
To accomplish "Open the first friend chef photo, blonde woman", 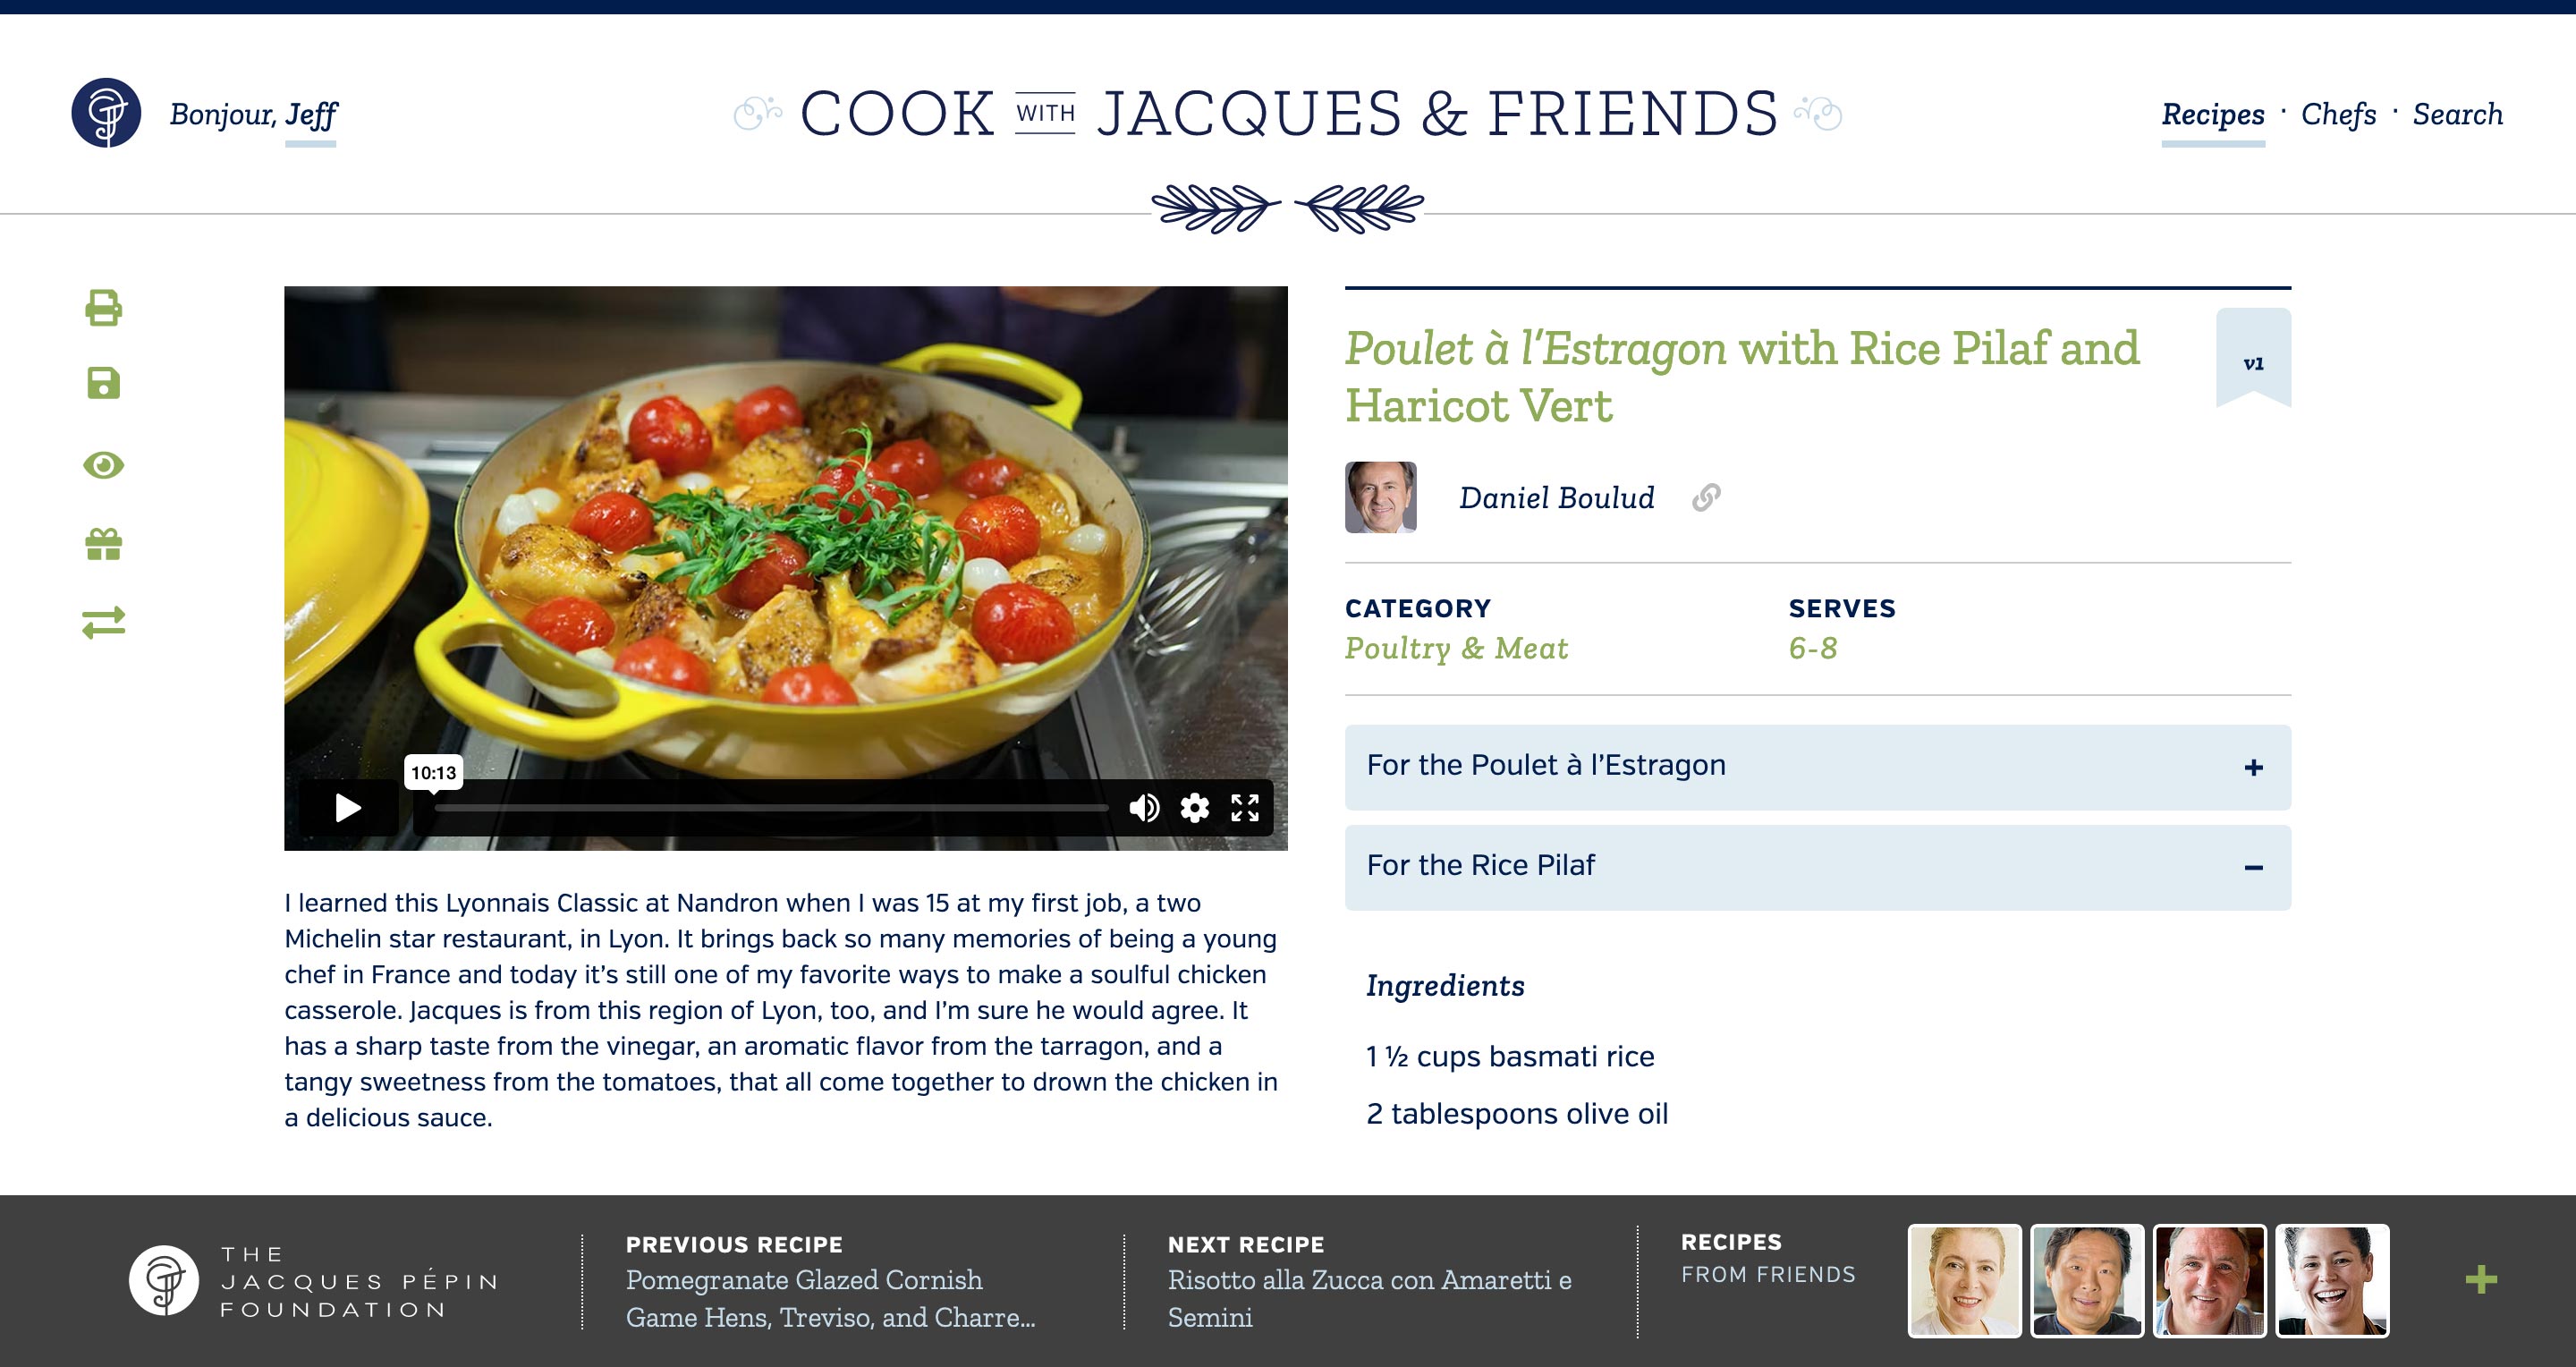I will click(x=1964, y=1280).
